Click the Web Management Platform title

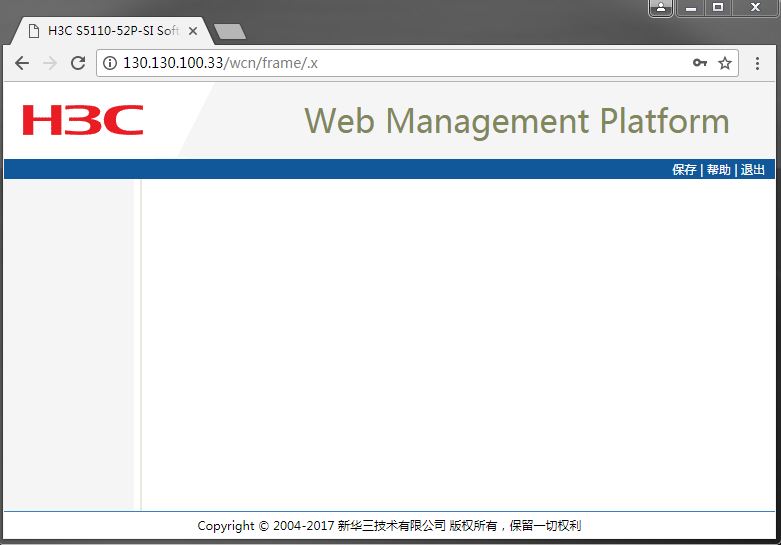click(517, 121)
